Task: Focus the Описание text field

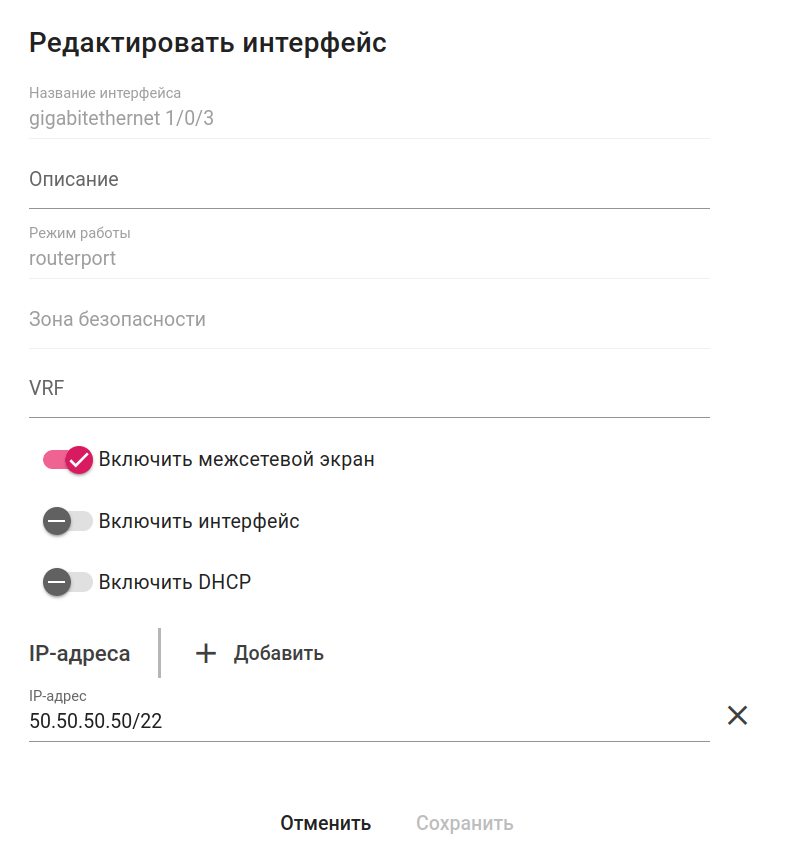Action: 368,180
